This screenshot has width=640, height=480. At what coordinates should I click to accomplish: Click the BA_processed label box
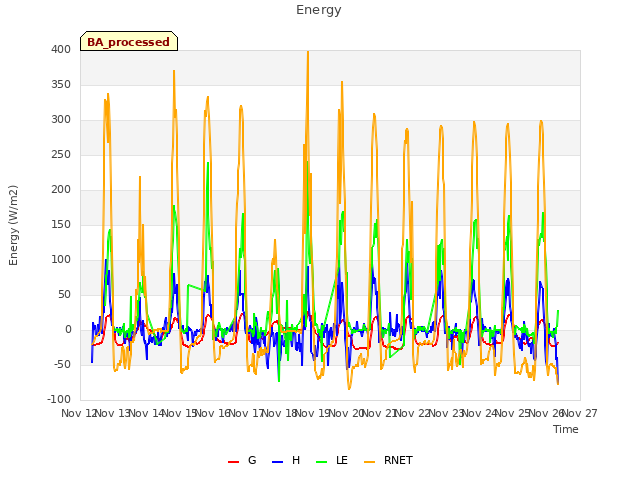(x=129, y=41)
